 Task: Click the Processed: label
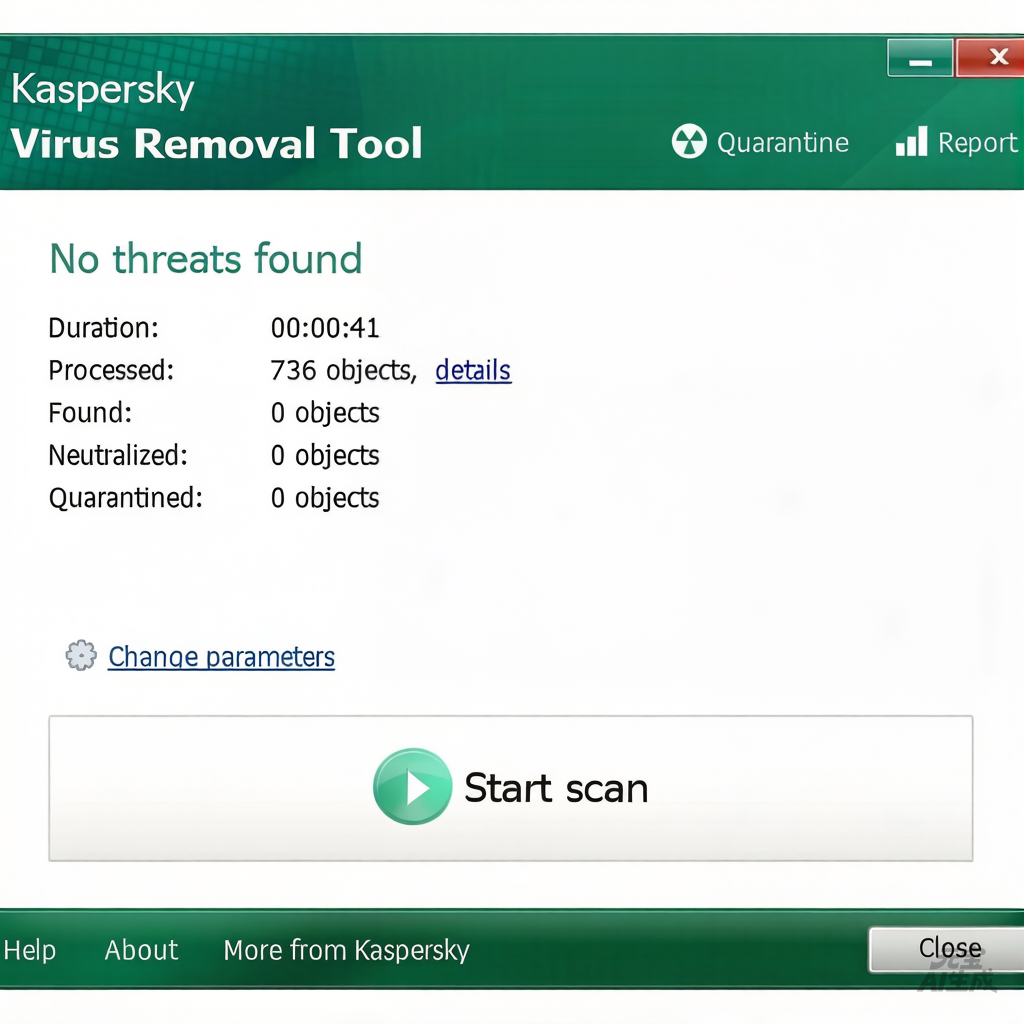(x=112, y=370)
